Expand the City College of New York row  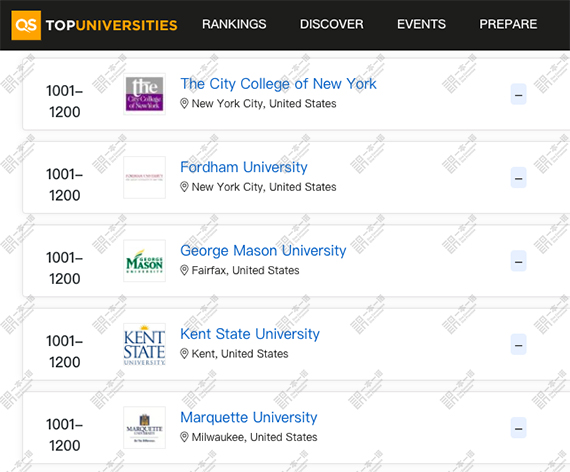(518, 94)
